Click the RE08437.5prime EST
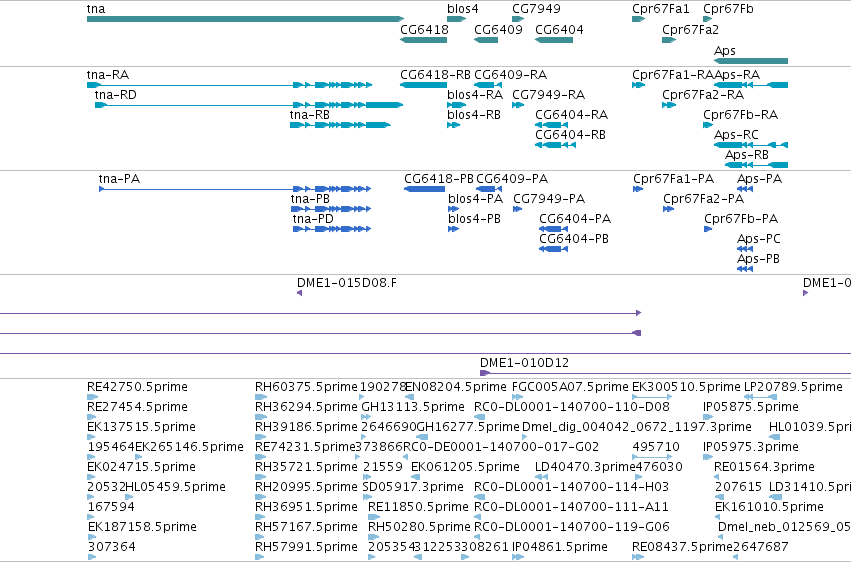Image resolution: width=851 pixels, height=562 pixels. [638, 557]
